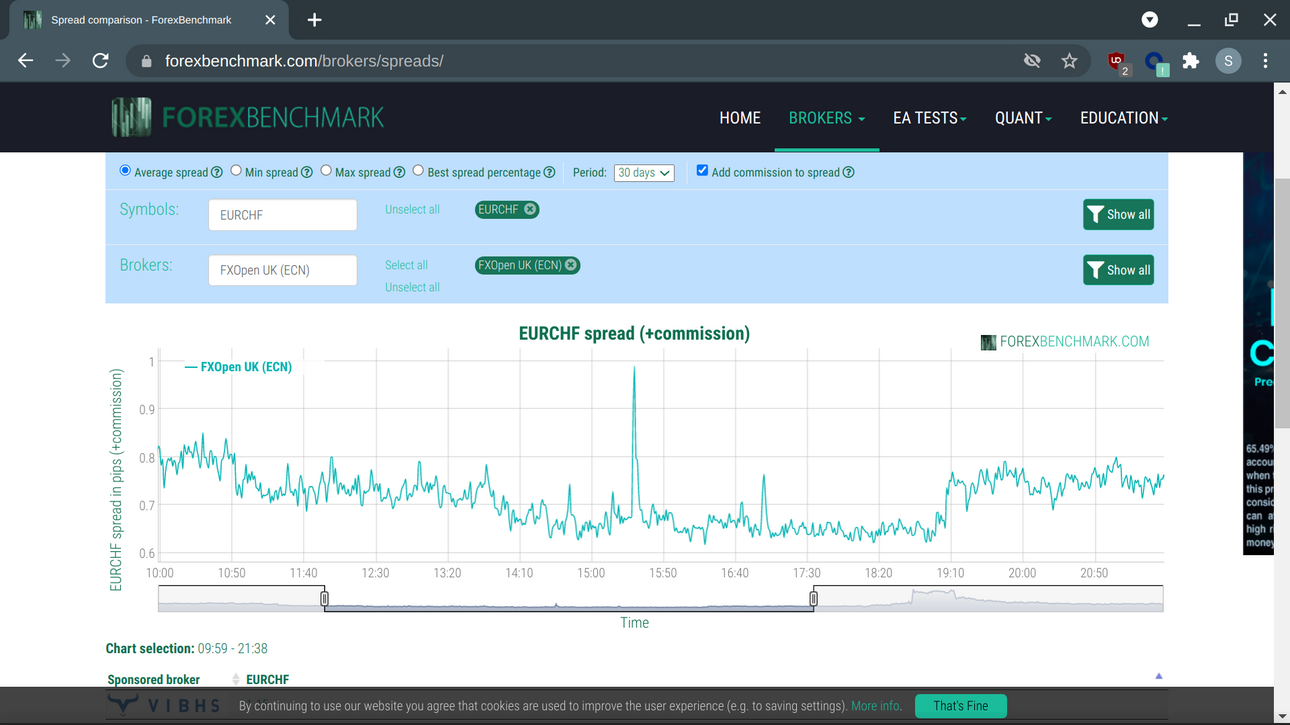Bookmark this page with the star icon
This screenshot has height=725, width=1290.
(1069, 61)
